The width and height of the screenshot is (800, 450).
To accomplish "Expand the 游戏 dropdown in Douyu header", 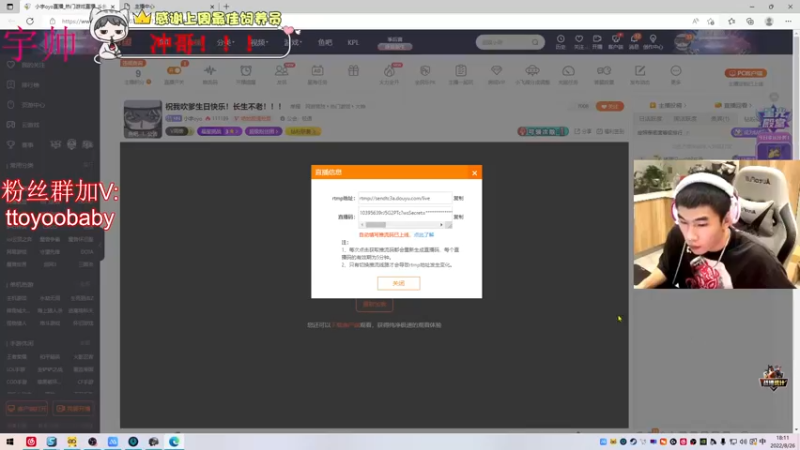I will click(293, 42).
